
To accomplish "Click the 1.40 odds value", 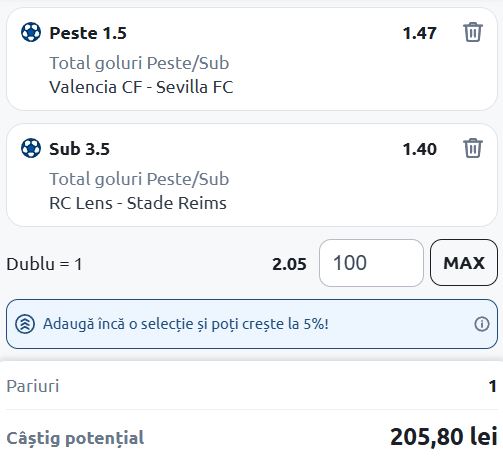I will point(420,149).
